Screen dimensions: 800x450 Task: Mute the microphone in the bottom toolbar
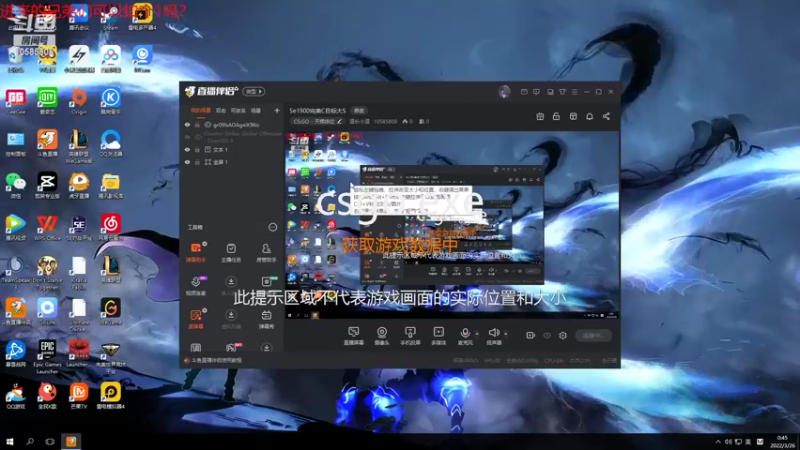coord(465,336)
